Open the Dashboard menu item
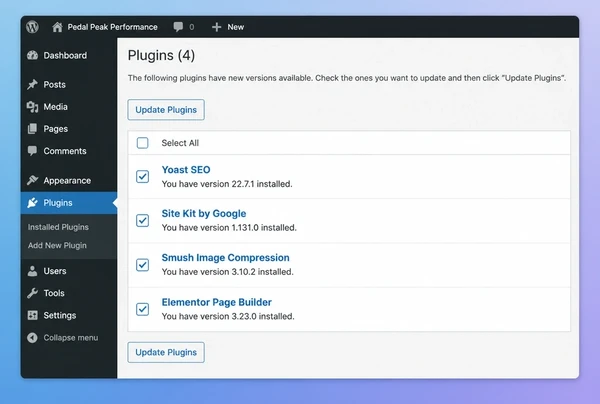The image size is (600, 404). point(65,55)
